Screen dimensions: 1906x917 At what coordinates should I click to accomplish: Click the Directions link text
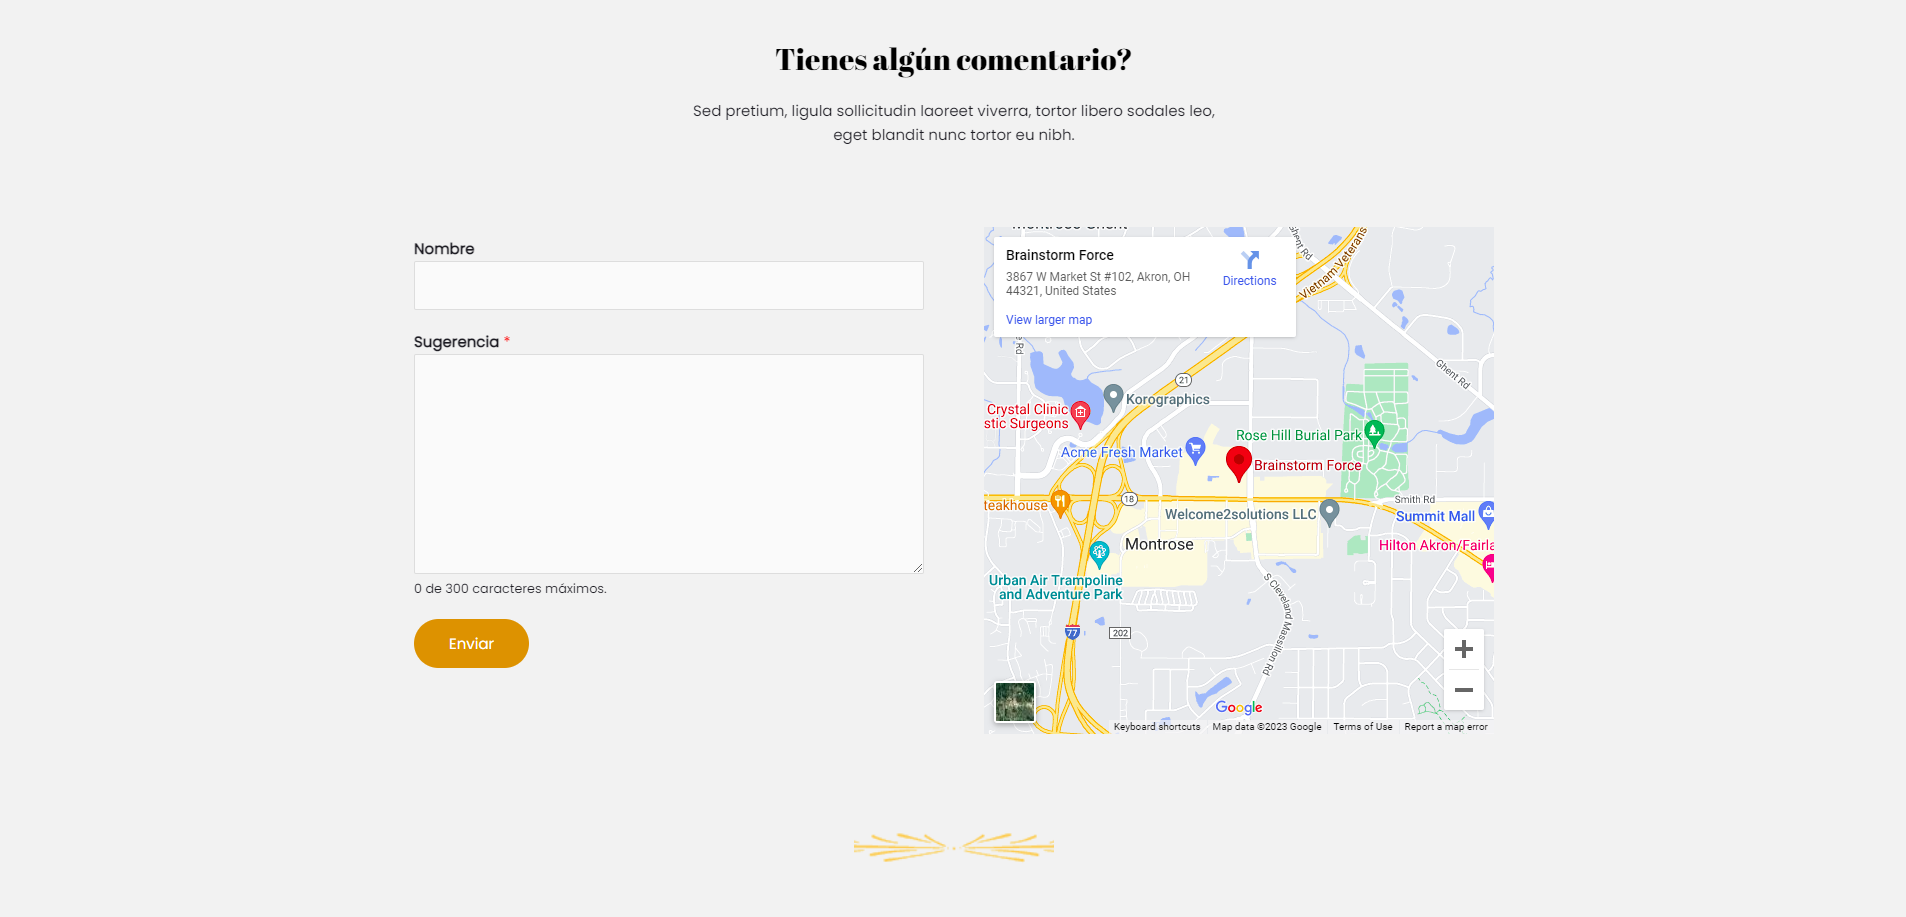tap(1250, 281)
